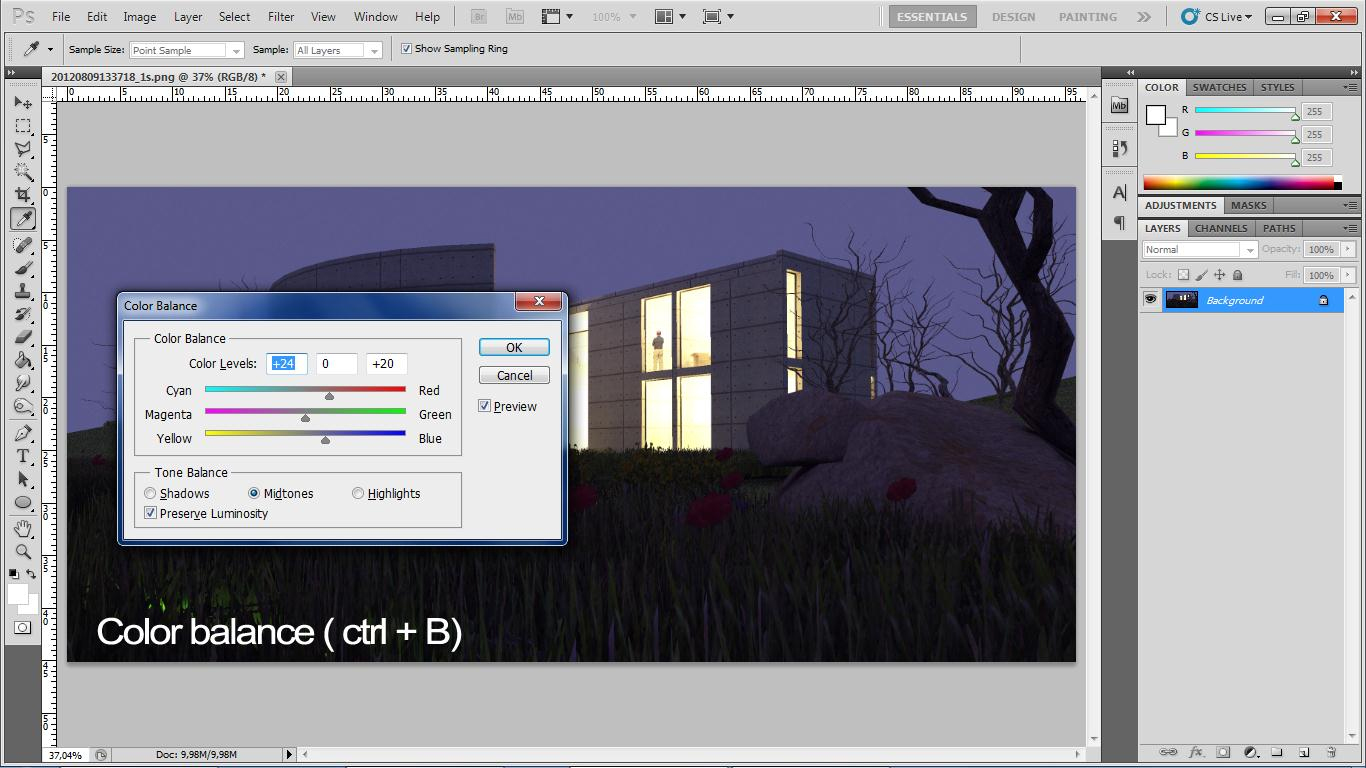Select the Magic Wand tool

coord(23,172)
